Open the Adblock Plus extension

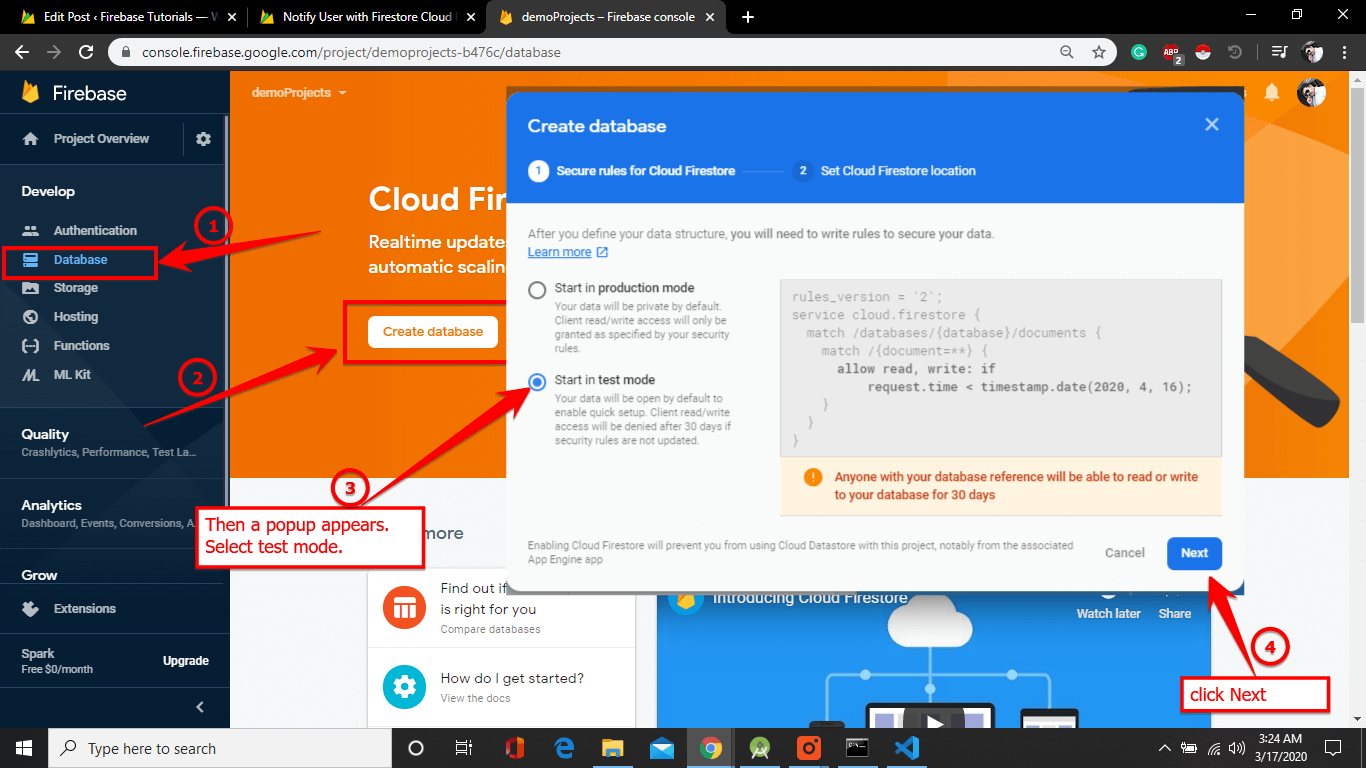coord(1172,53)
